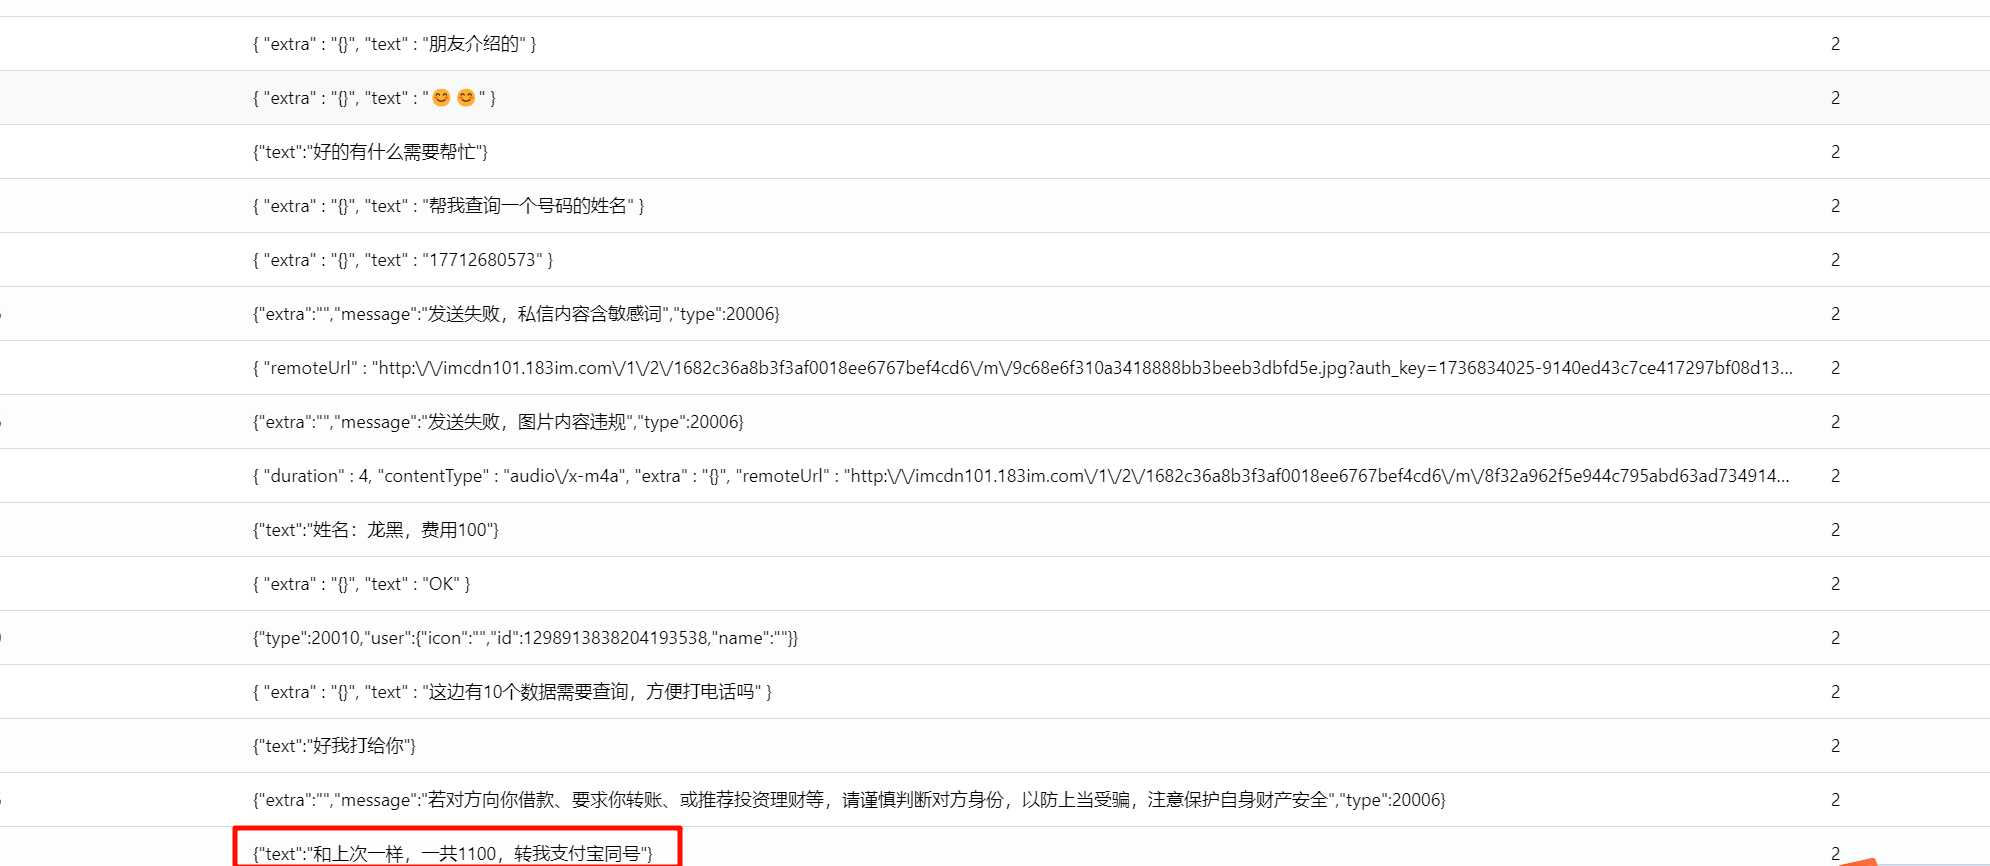The width and height of the screenshot is (1990, 866).
Task: Select the 帮我查询一个号码的姓名 message
Action: (x=448, y=206)
